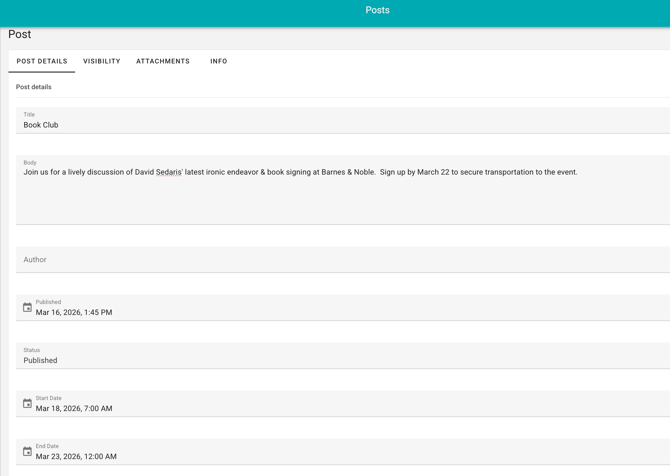Click the Published date value Mar 16, 2026
Image resolution: width=670 pixels, height=476 pixels.
click(74, 313)
